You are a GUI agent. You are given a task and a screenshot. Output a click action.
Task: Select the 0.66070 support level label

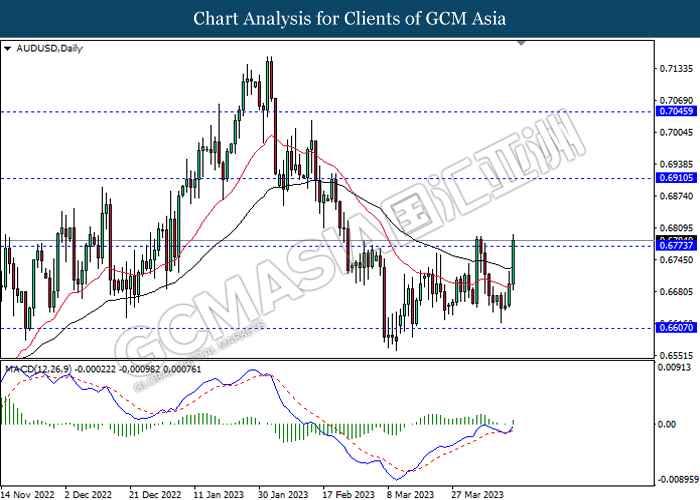click(x=676, y=328)
